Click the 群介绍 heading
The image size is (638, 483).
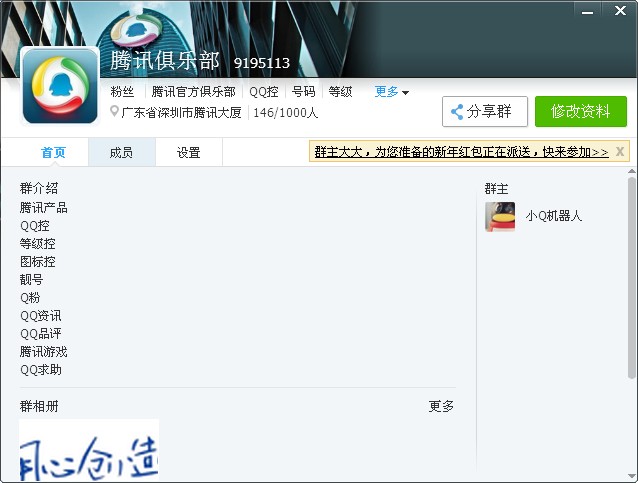39,188
